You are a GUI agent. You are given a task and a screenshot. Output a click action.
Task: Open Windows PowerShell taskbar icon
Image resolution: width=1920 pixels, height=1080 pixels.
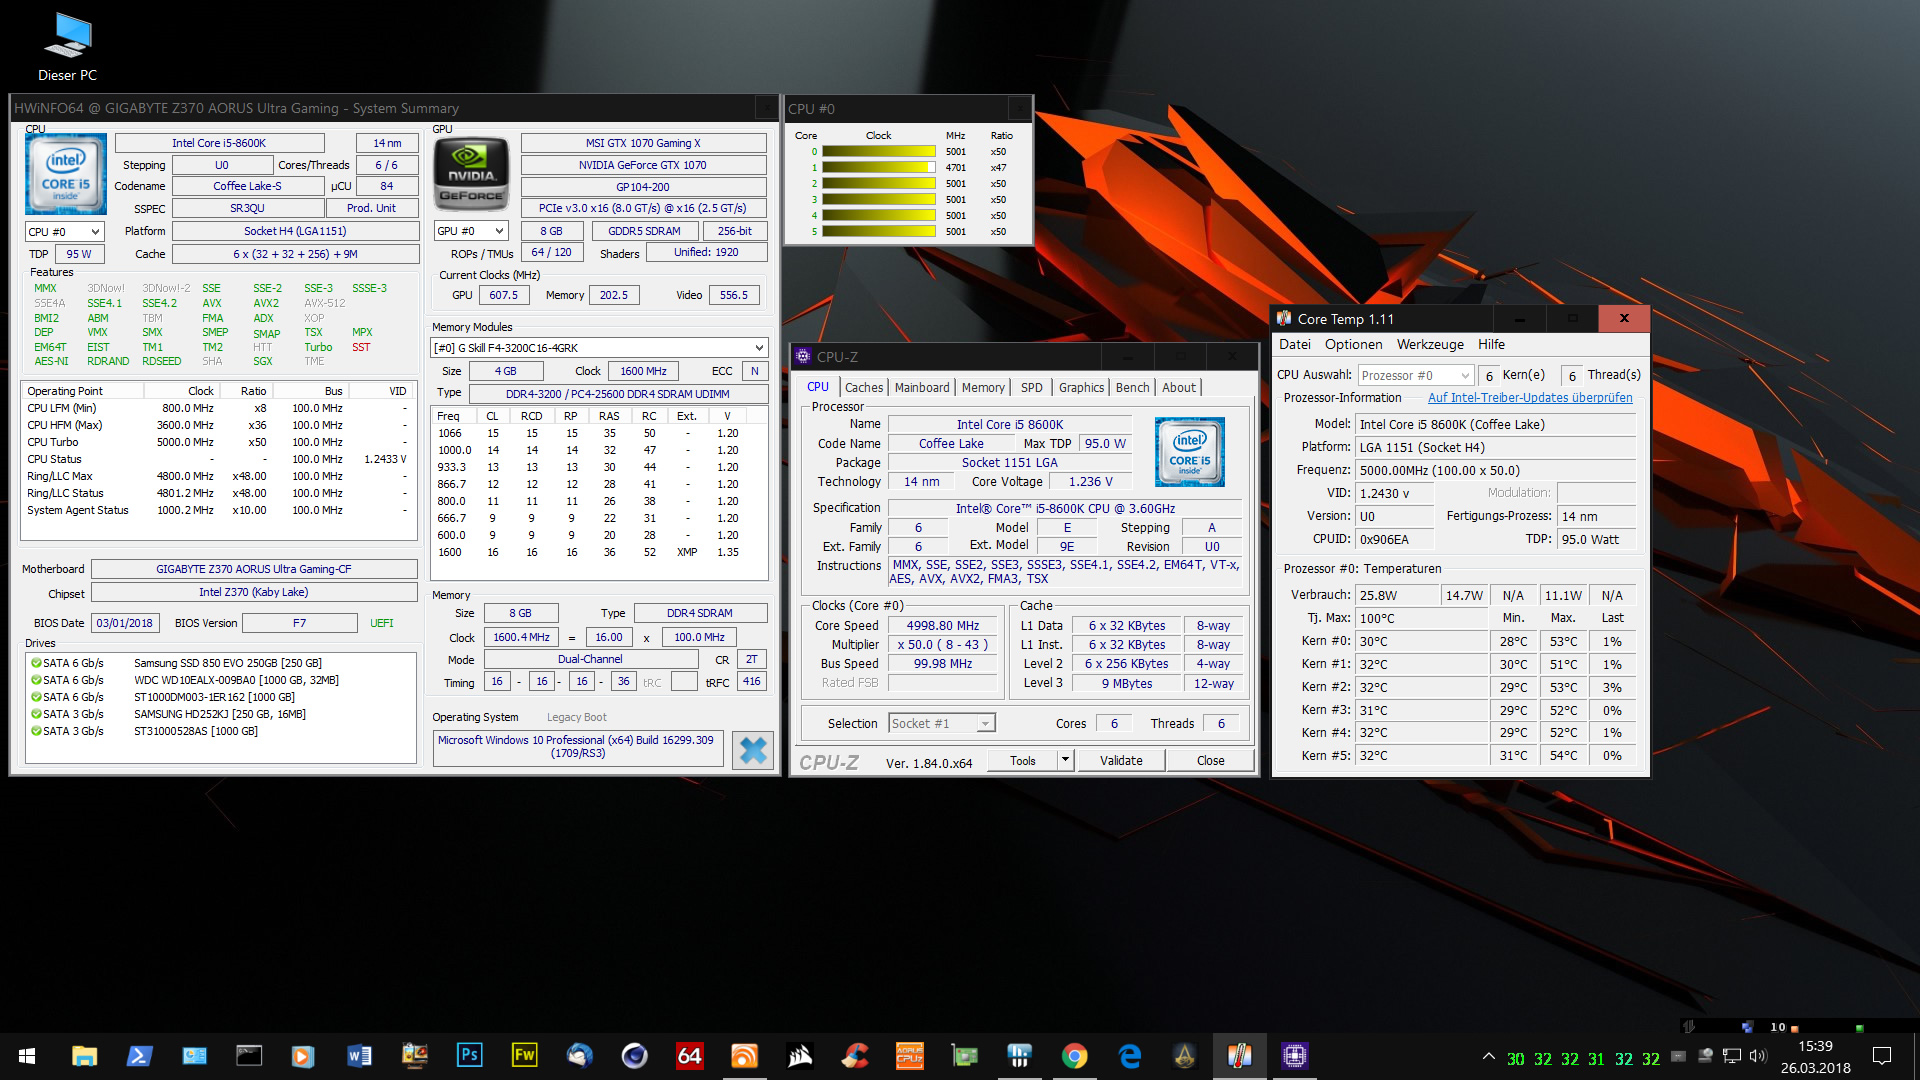[139, 1055]
